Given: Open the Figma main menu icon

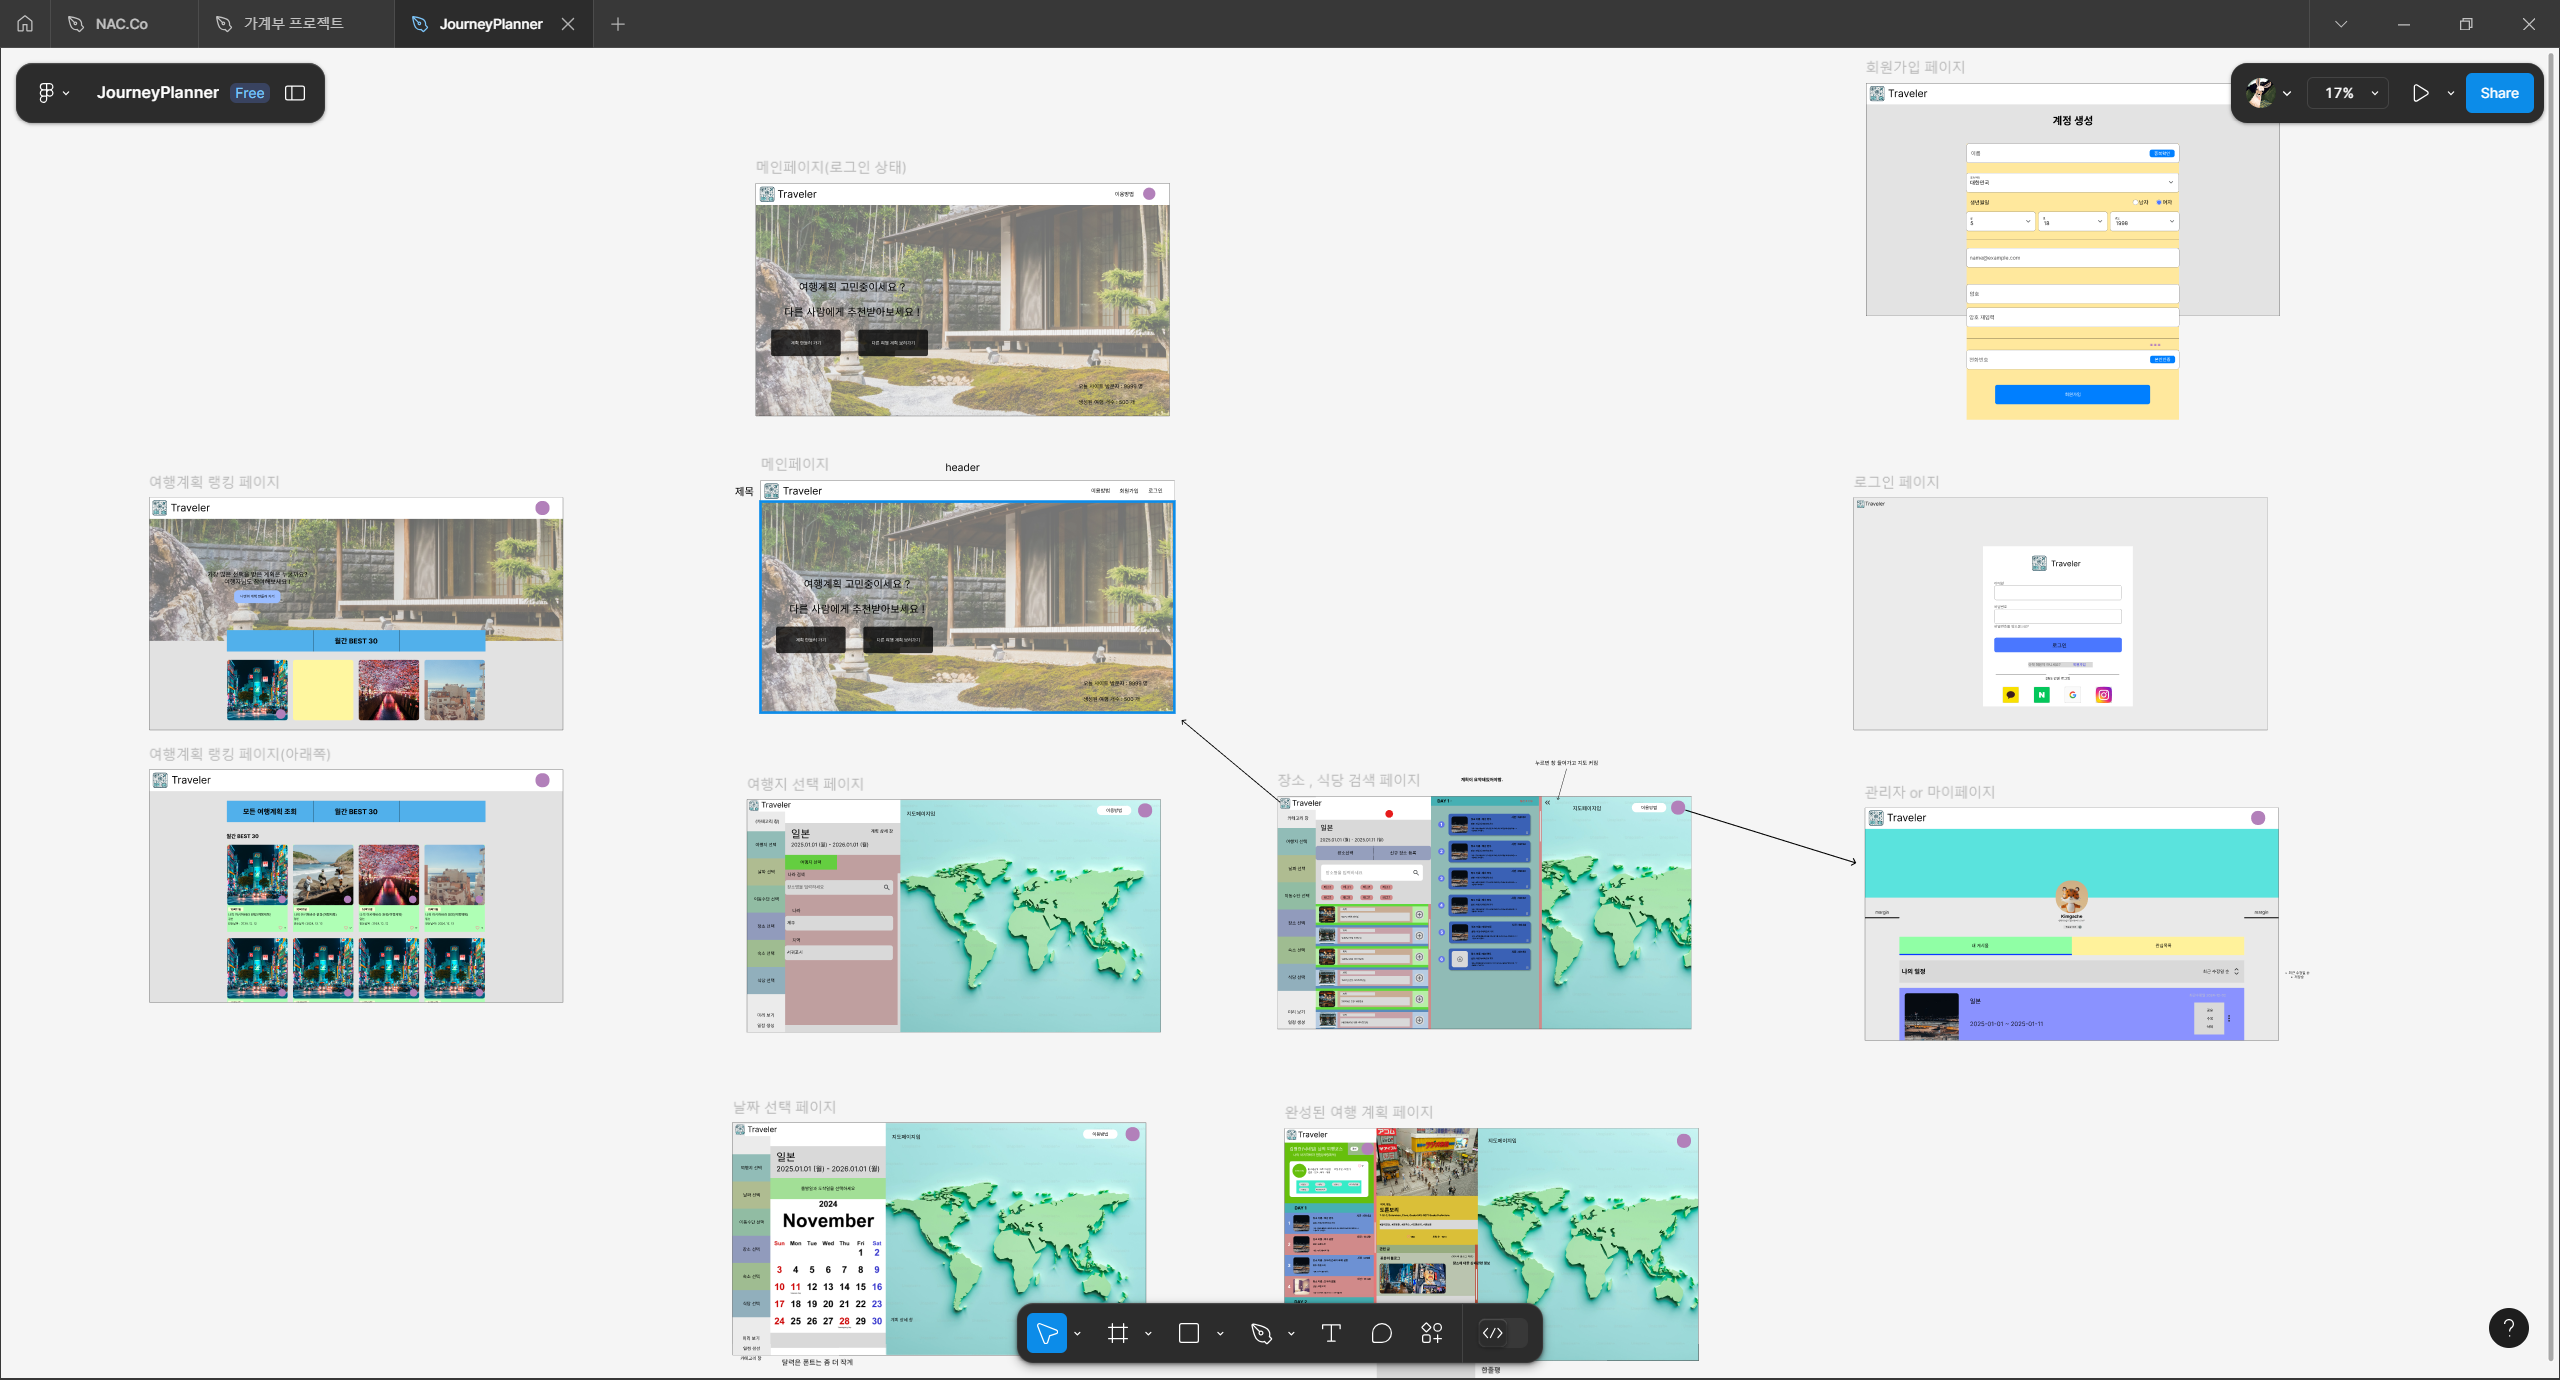Looking at the screenshot, I should pyautogui.click(x=46, y=93).
